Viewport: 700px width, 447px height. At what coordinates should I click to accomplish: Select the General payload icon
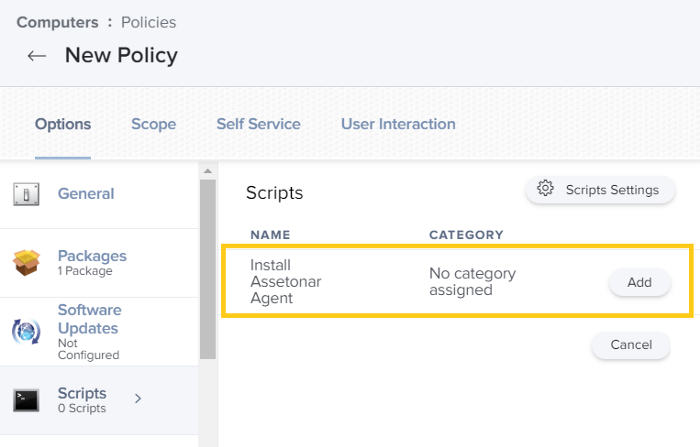pyautogui.click(x=26, y=194)
